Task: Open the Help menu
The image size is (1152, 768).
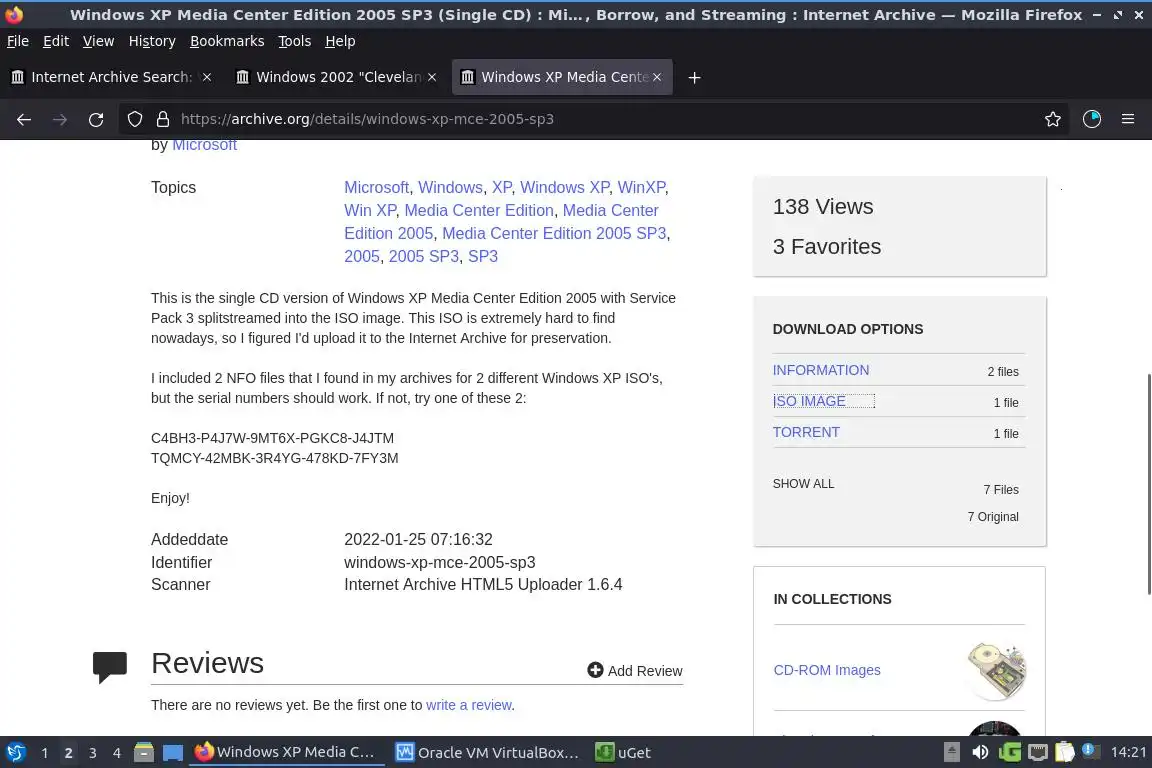Action: [340, 41]
